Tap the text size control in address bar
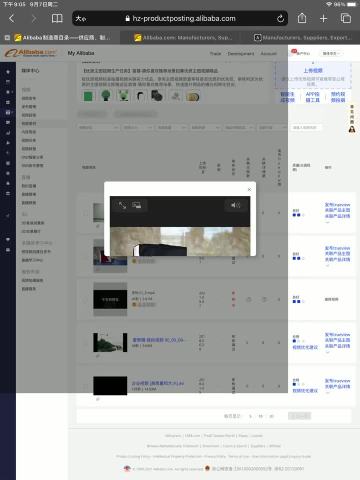The image size is (360, 480). [80, 19]
